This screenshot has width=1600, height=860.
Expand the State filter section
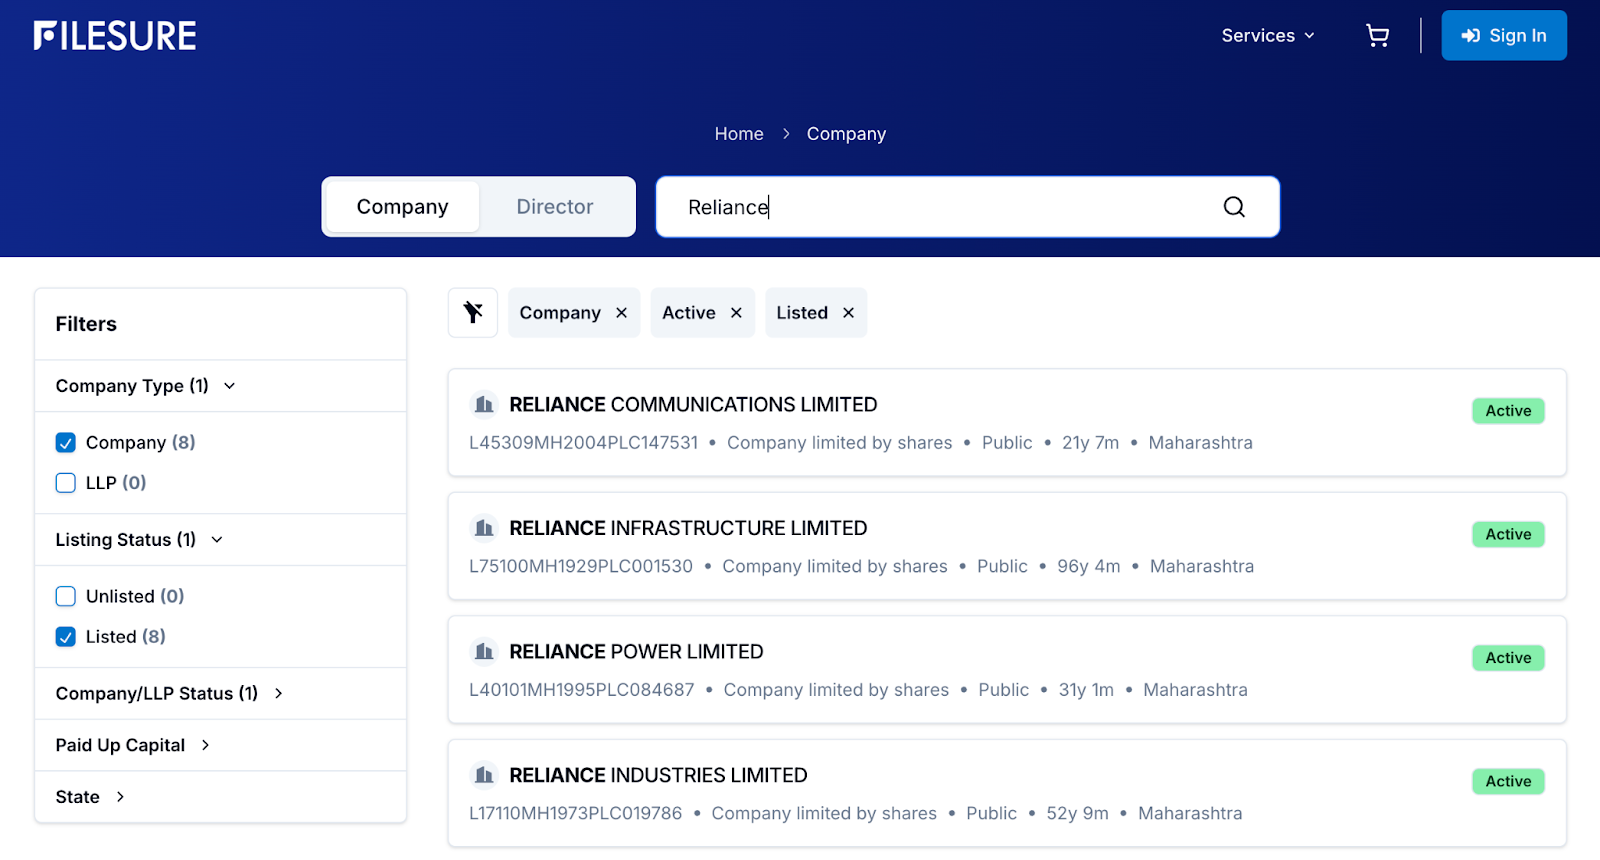pos(120,797)
